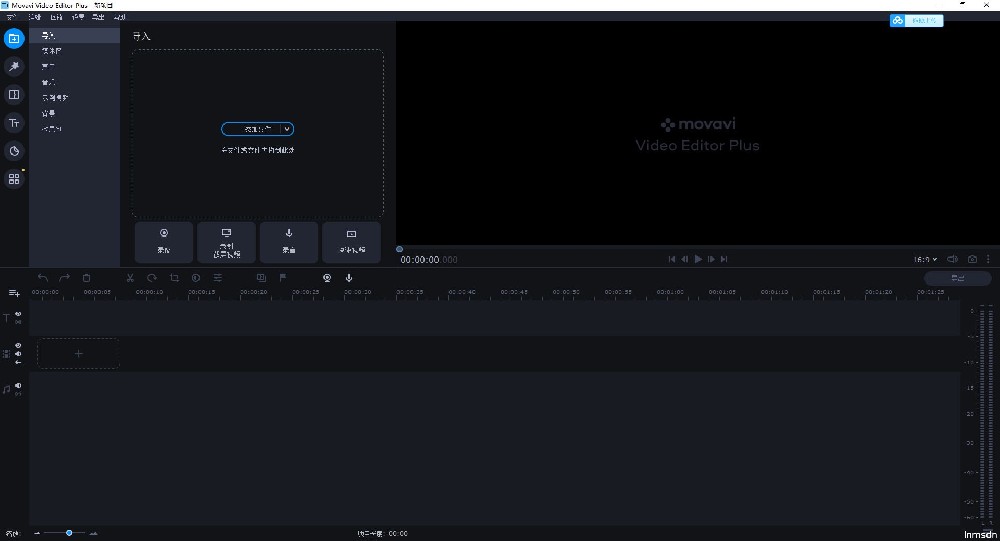Open the Transition wizard icon
Viewport: 1000px width, 541px height.
click(261, 278)
